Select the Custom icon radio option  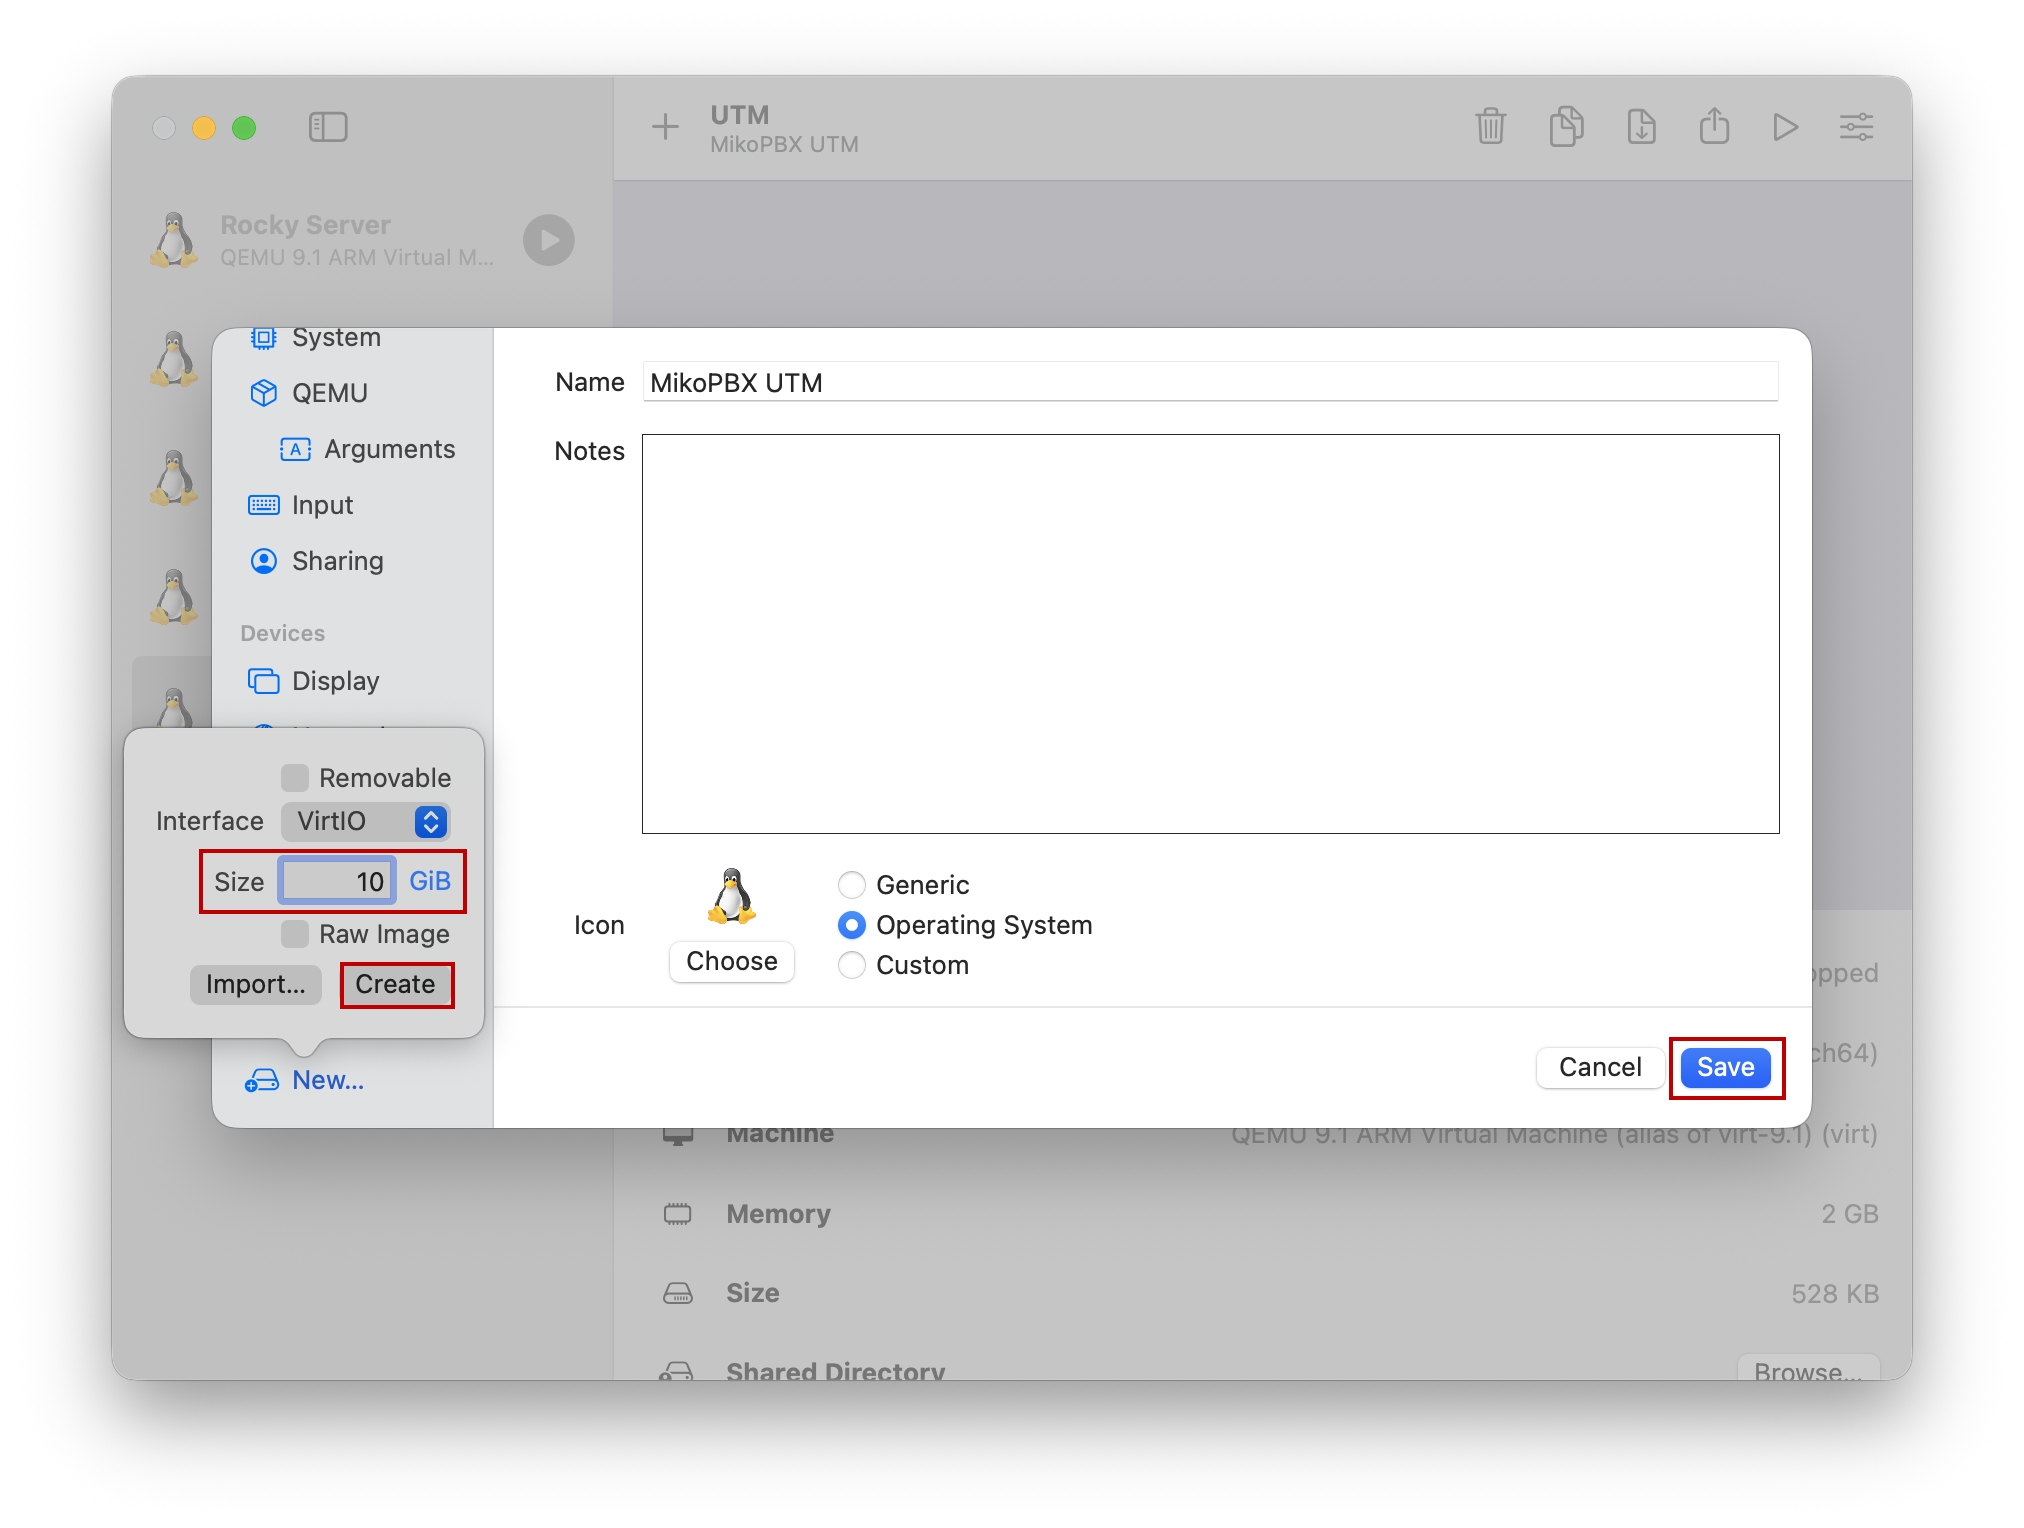click(852, 965)
